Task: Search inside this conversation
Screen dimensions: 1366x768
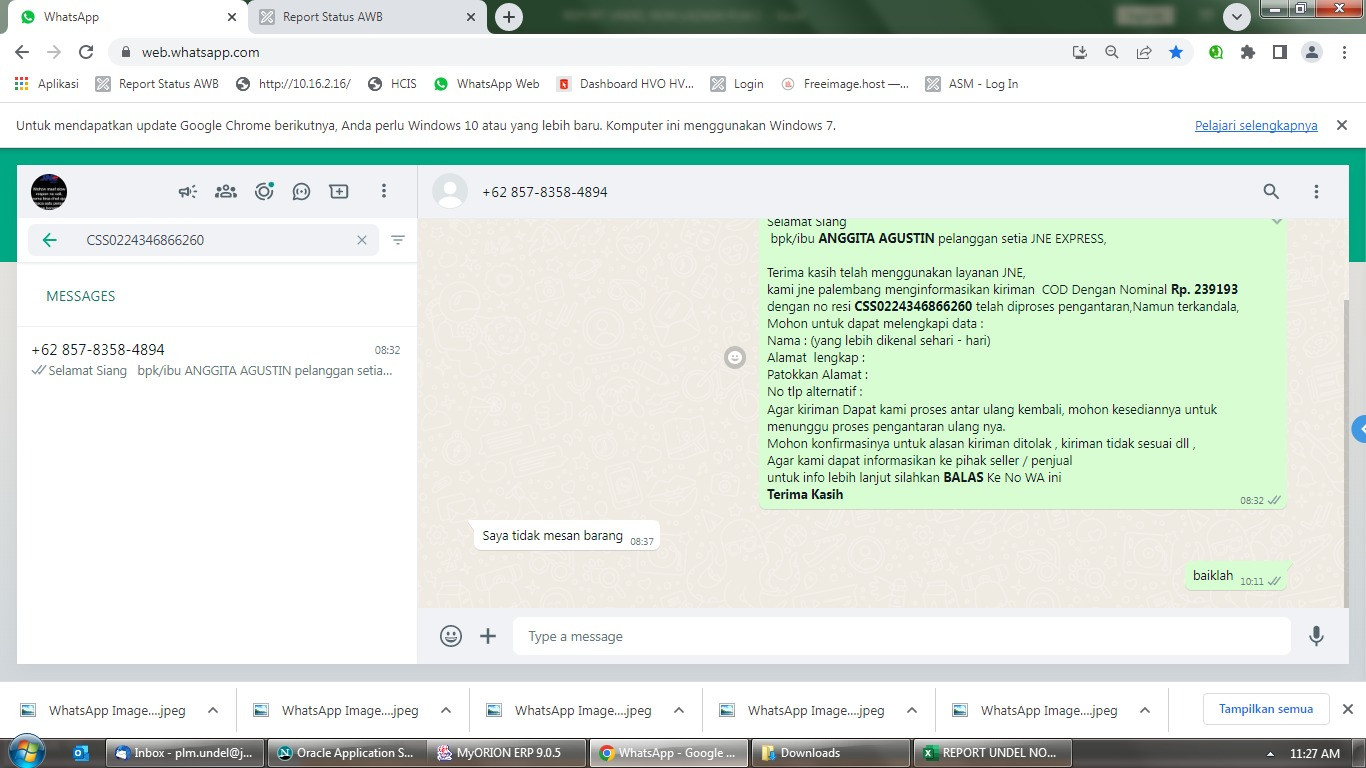Action: (x=1271, y=191)
